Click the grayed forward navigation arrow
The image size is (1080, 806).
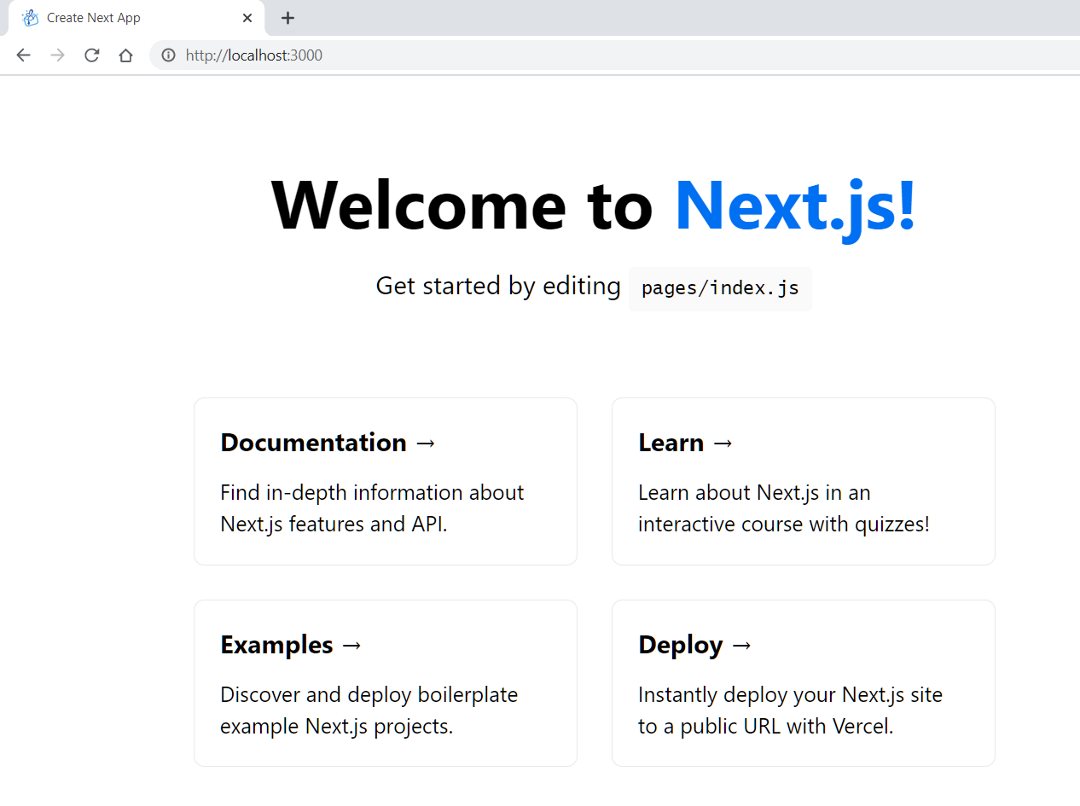coord(57,55)
